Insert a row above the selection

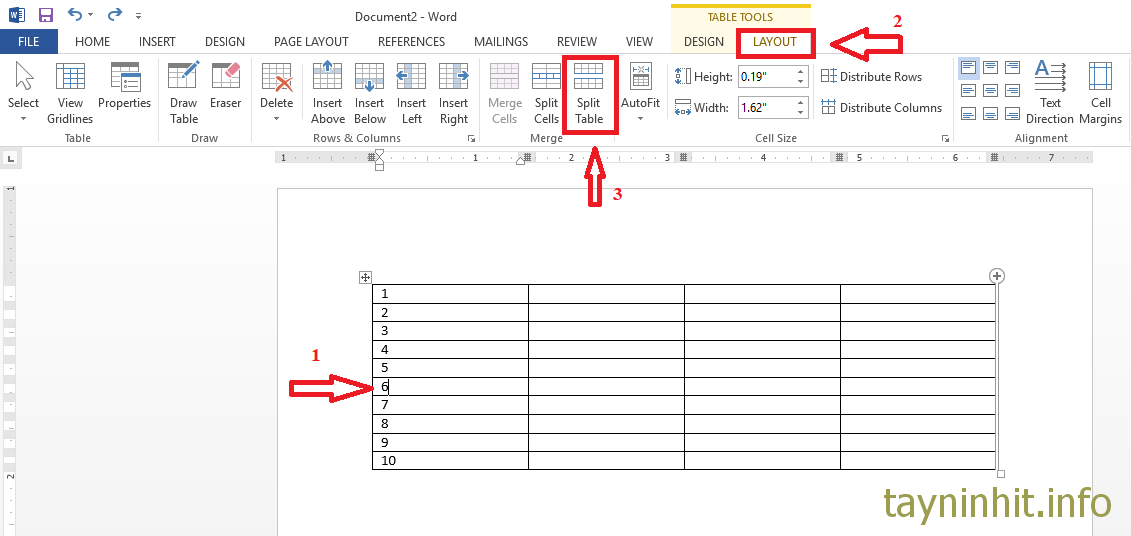328,94
